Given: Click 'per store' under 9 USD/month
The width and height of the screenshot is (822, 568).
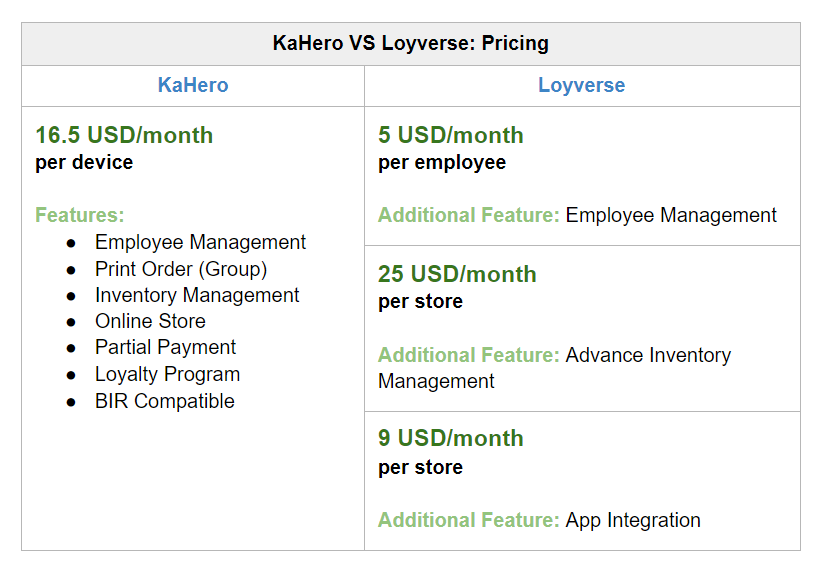Looking at the screenshot, I should pos(420,467).
